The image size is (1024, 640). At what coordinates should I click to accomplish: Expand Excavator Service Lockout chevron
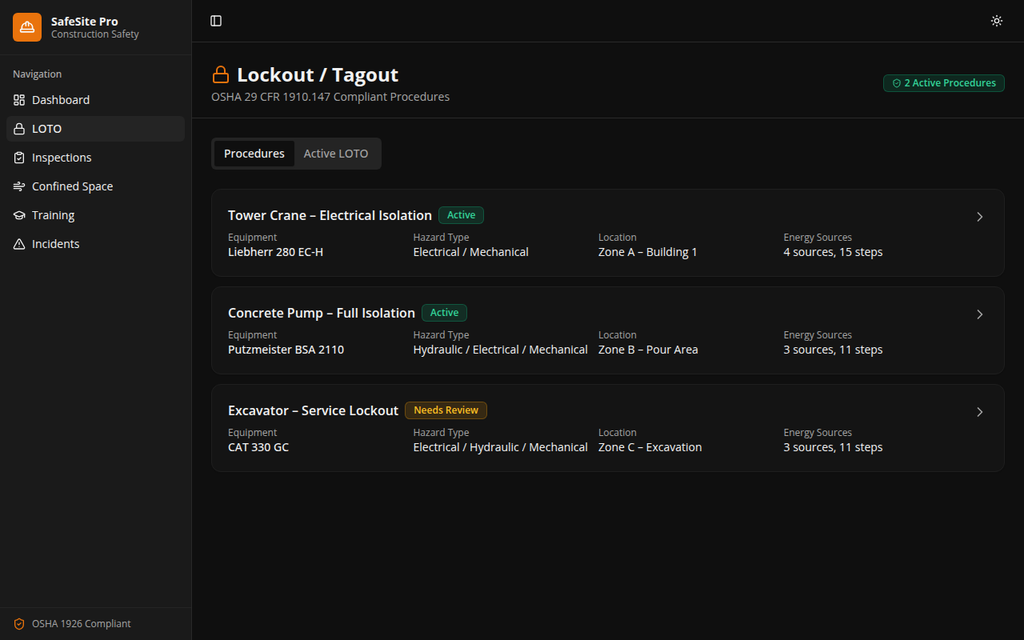pos(980,412)
